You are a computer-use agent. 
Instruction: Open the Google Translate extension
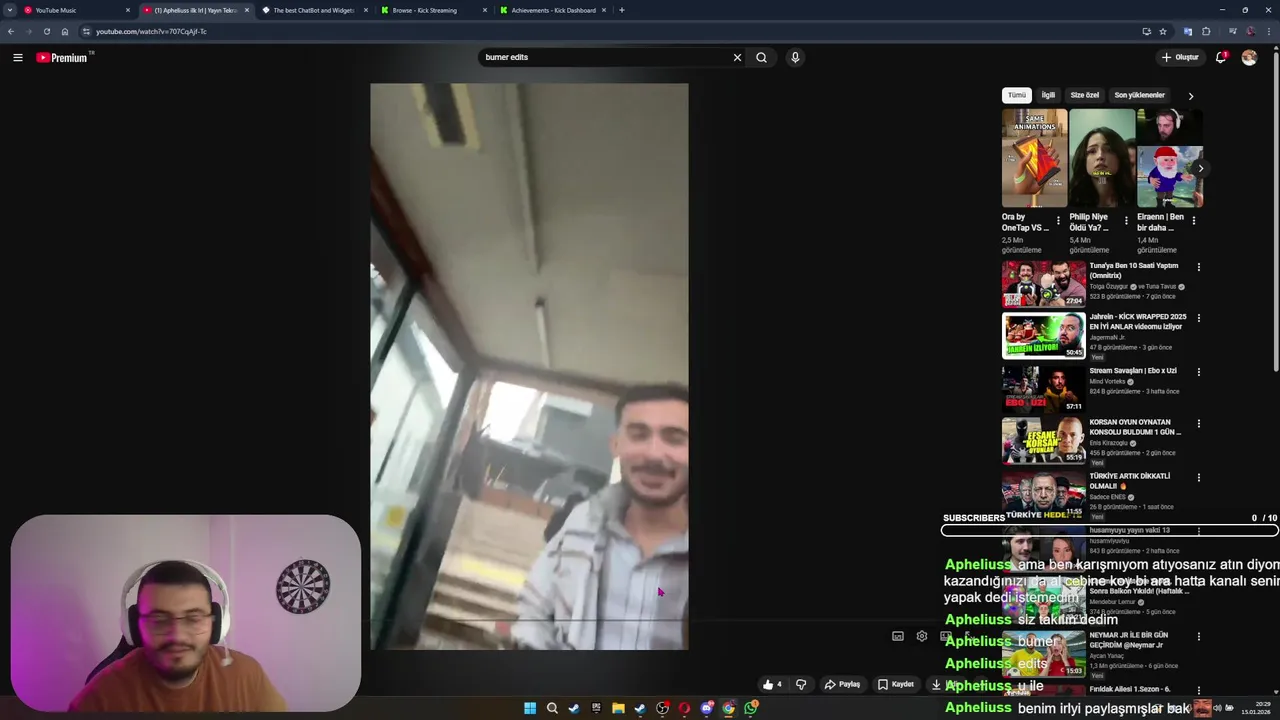coord(1188,31)
